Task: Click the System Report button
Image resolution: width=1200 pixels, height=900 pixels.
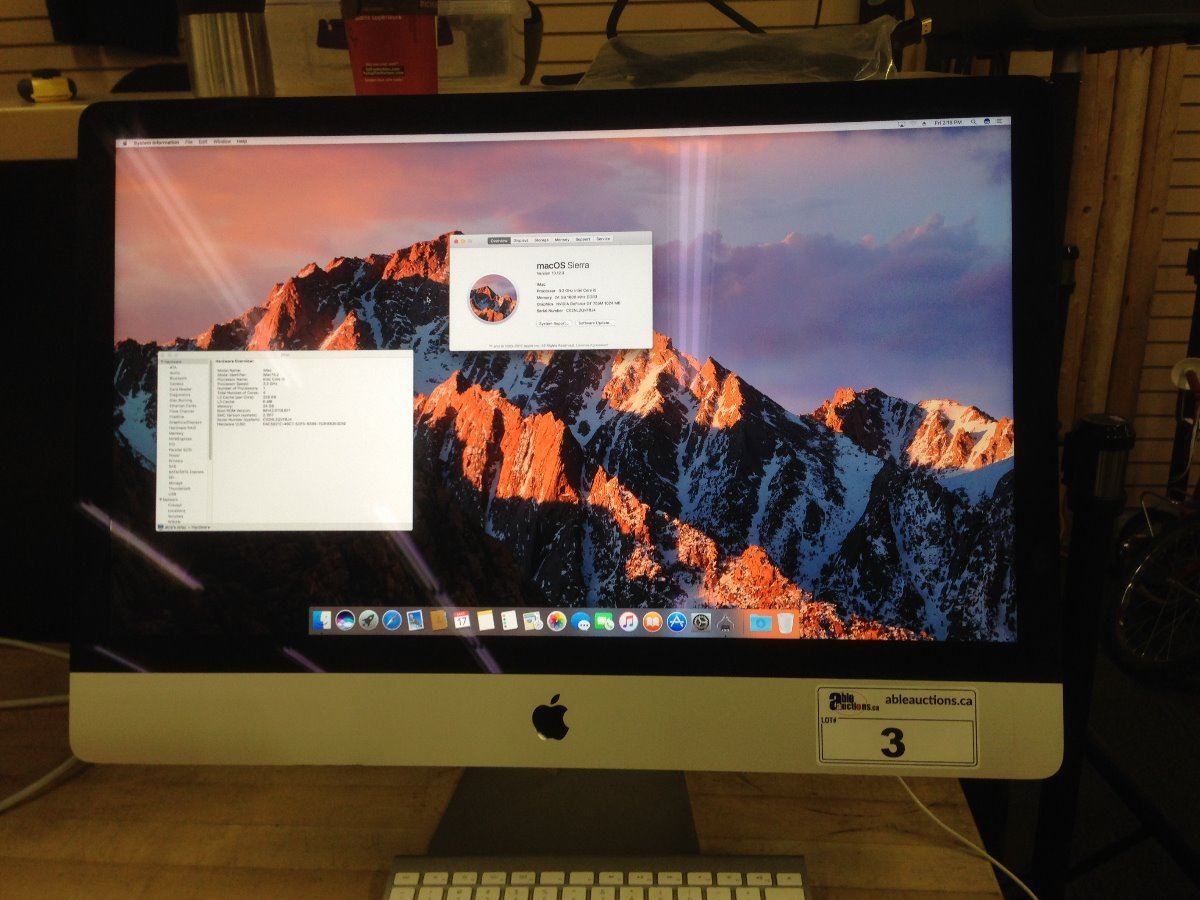Action: [x=553, y=323]
